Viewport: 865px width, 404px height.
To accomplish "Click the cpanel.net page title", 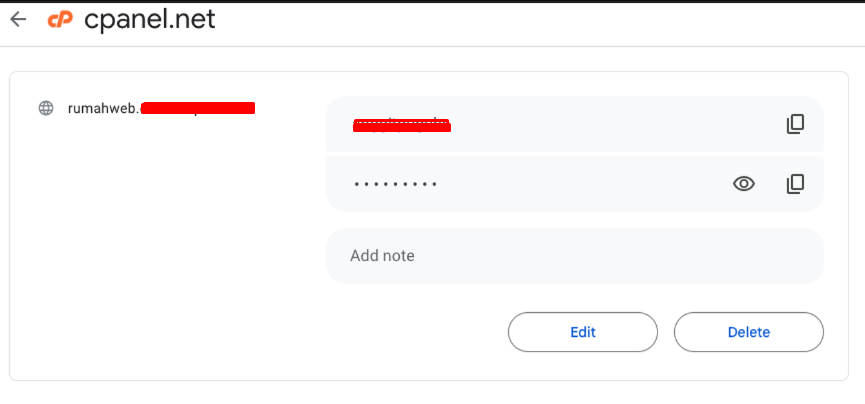I will tap(149, 20).
